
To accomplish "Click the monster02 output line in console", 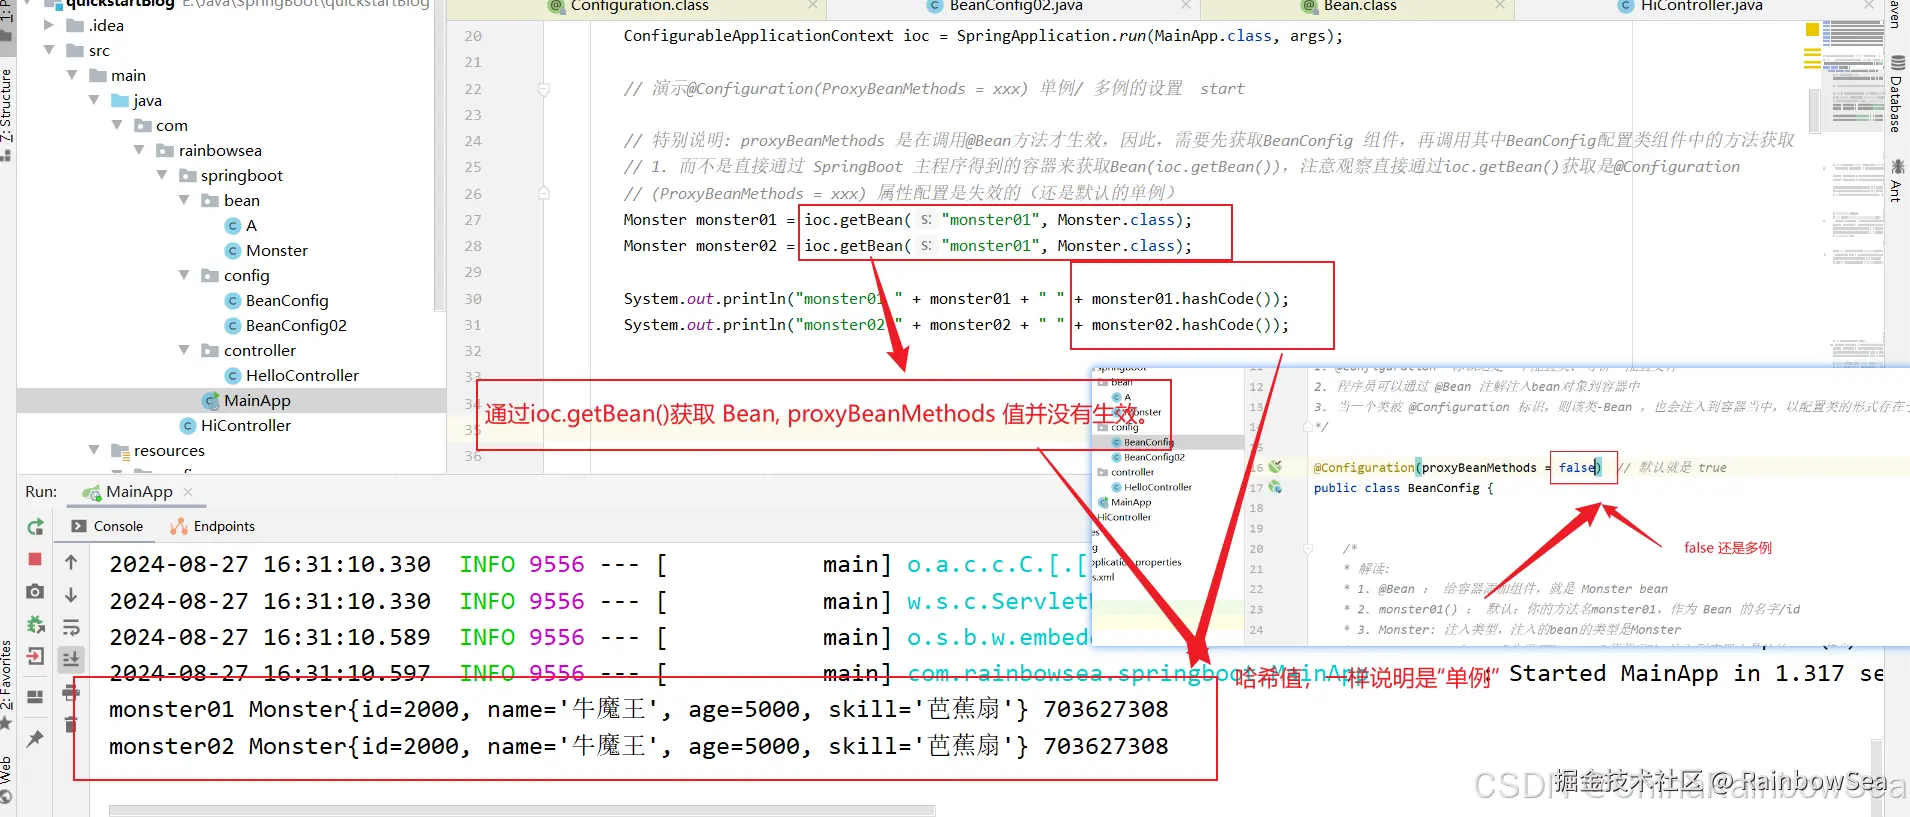I will coord(638,746).
